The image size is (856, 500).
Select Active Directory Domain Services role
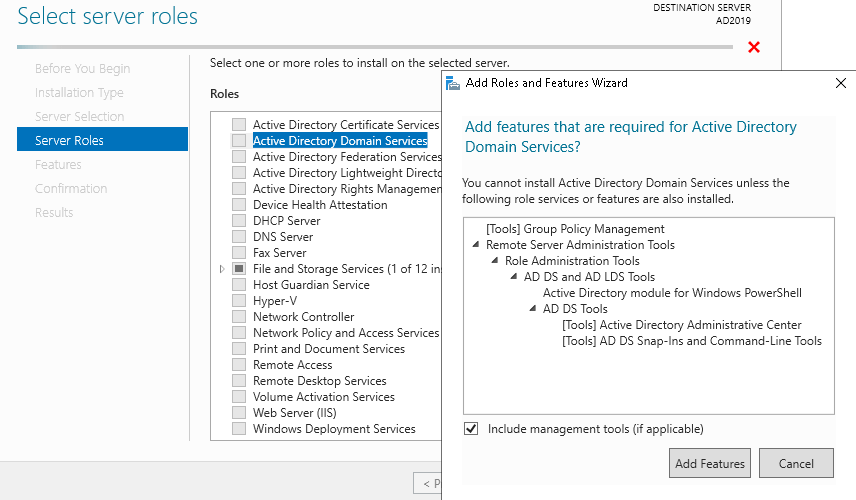click(x=340, y=141)
